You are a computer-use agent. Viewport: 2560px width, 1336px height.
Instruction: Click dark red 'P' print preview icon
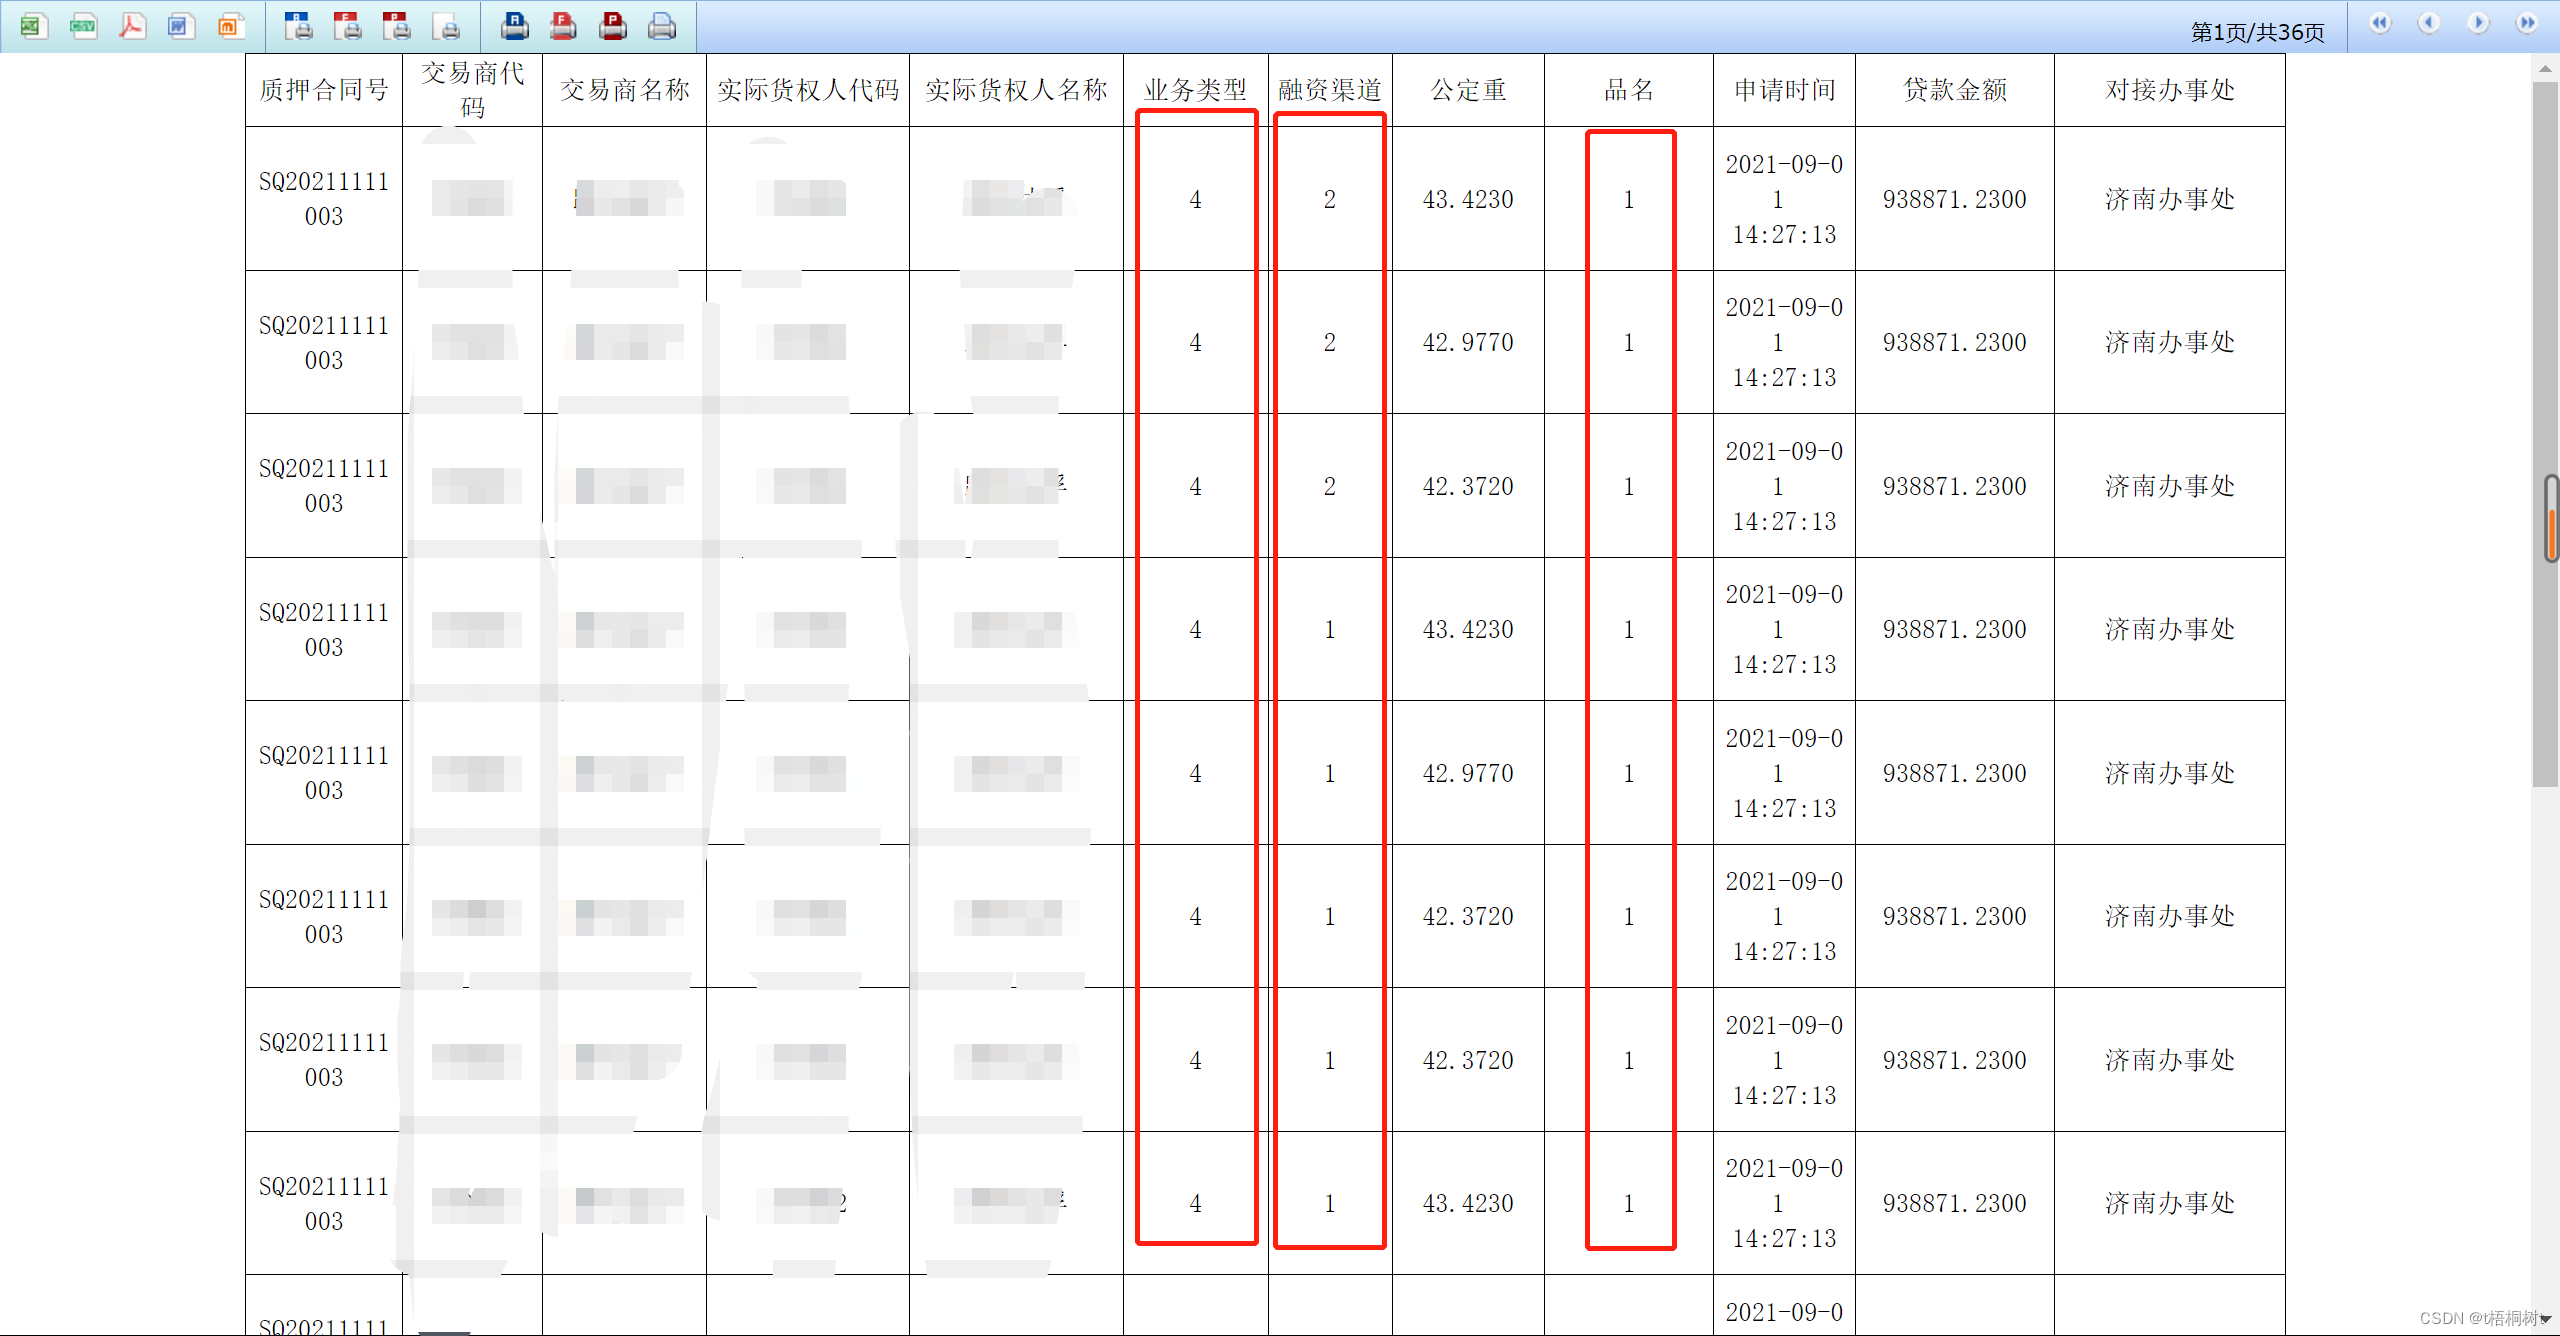[397, 26]
